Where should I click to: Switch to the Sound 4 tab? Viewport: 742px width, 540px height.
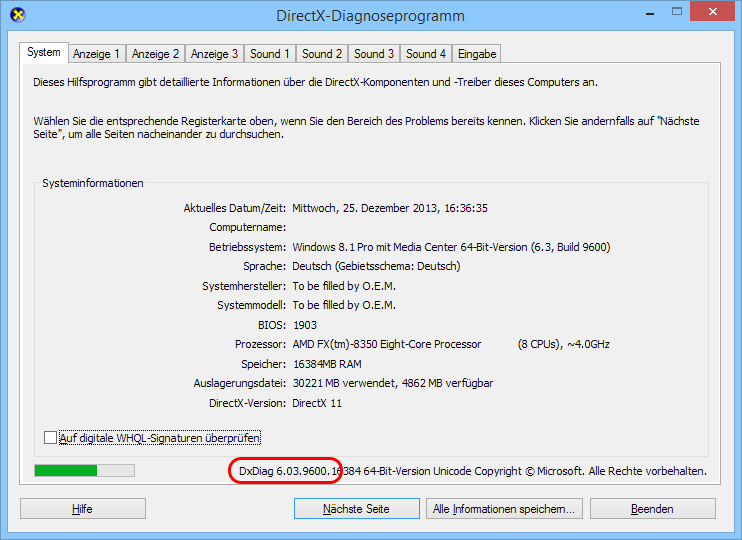[x=426, y=54]
